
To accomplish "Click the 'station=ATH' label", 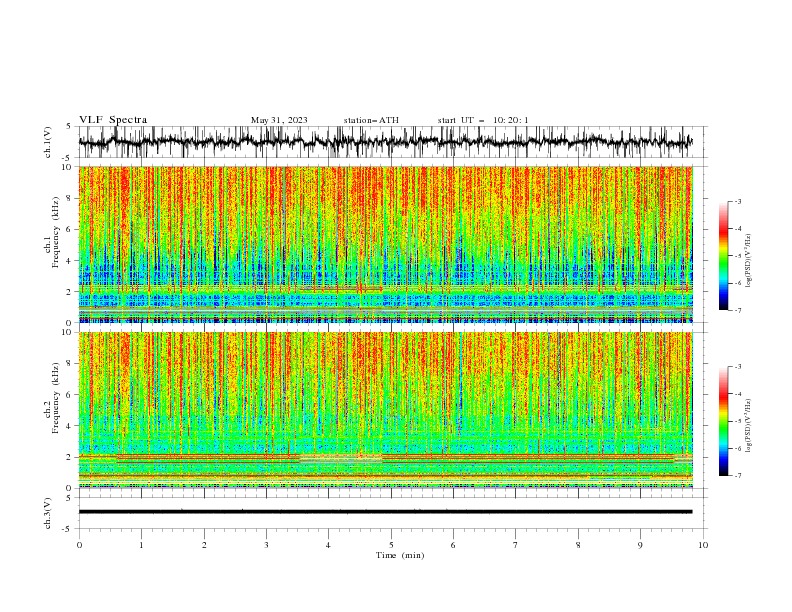I will [x=371, y=120].
